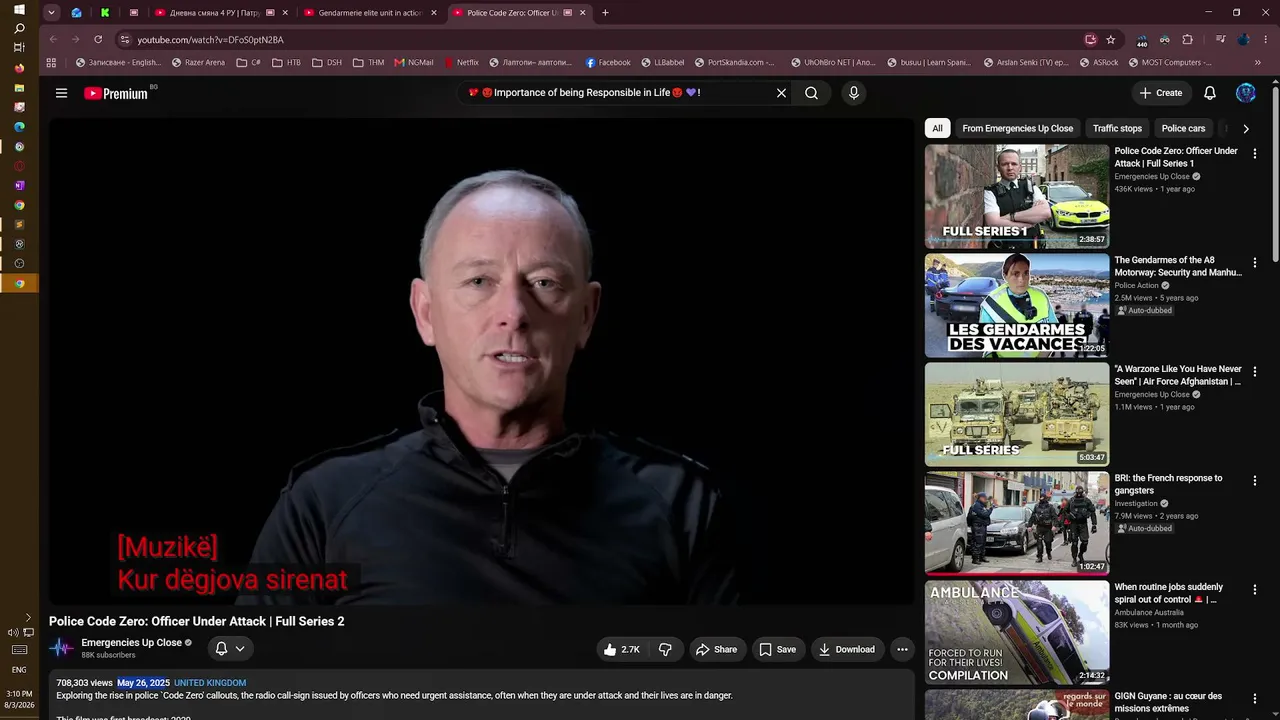This screenshot has height=720, width=1280.
Task: Open the YouTube account avatar menu
Action: coord(1246,93)
